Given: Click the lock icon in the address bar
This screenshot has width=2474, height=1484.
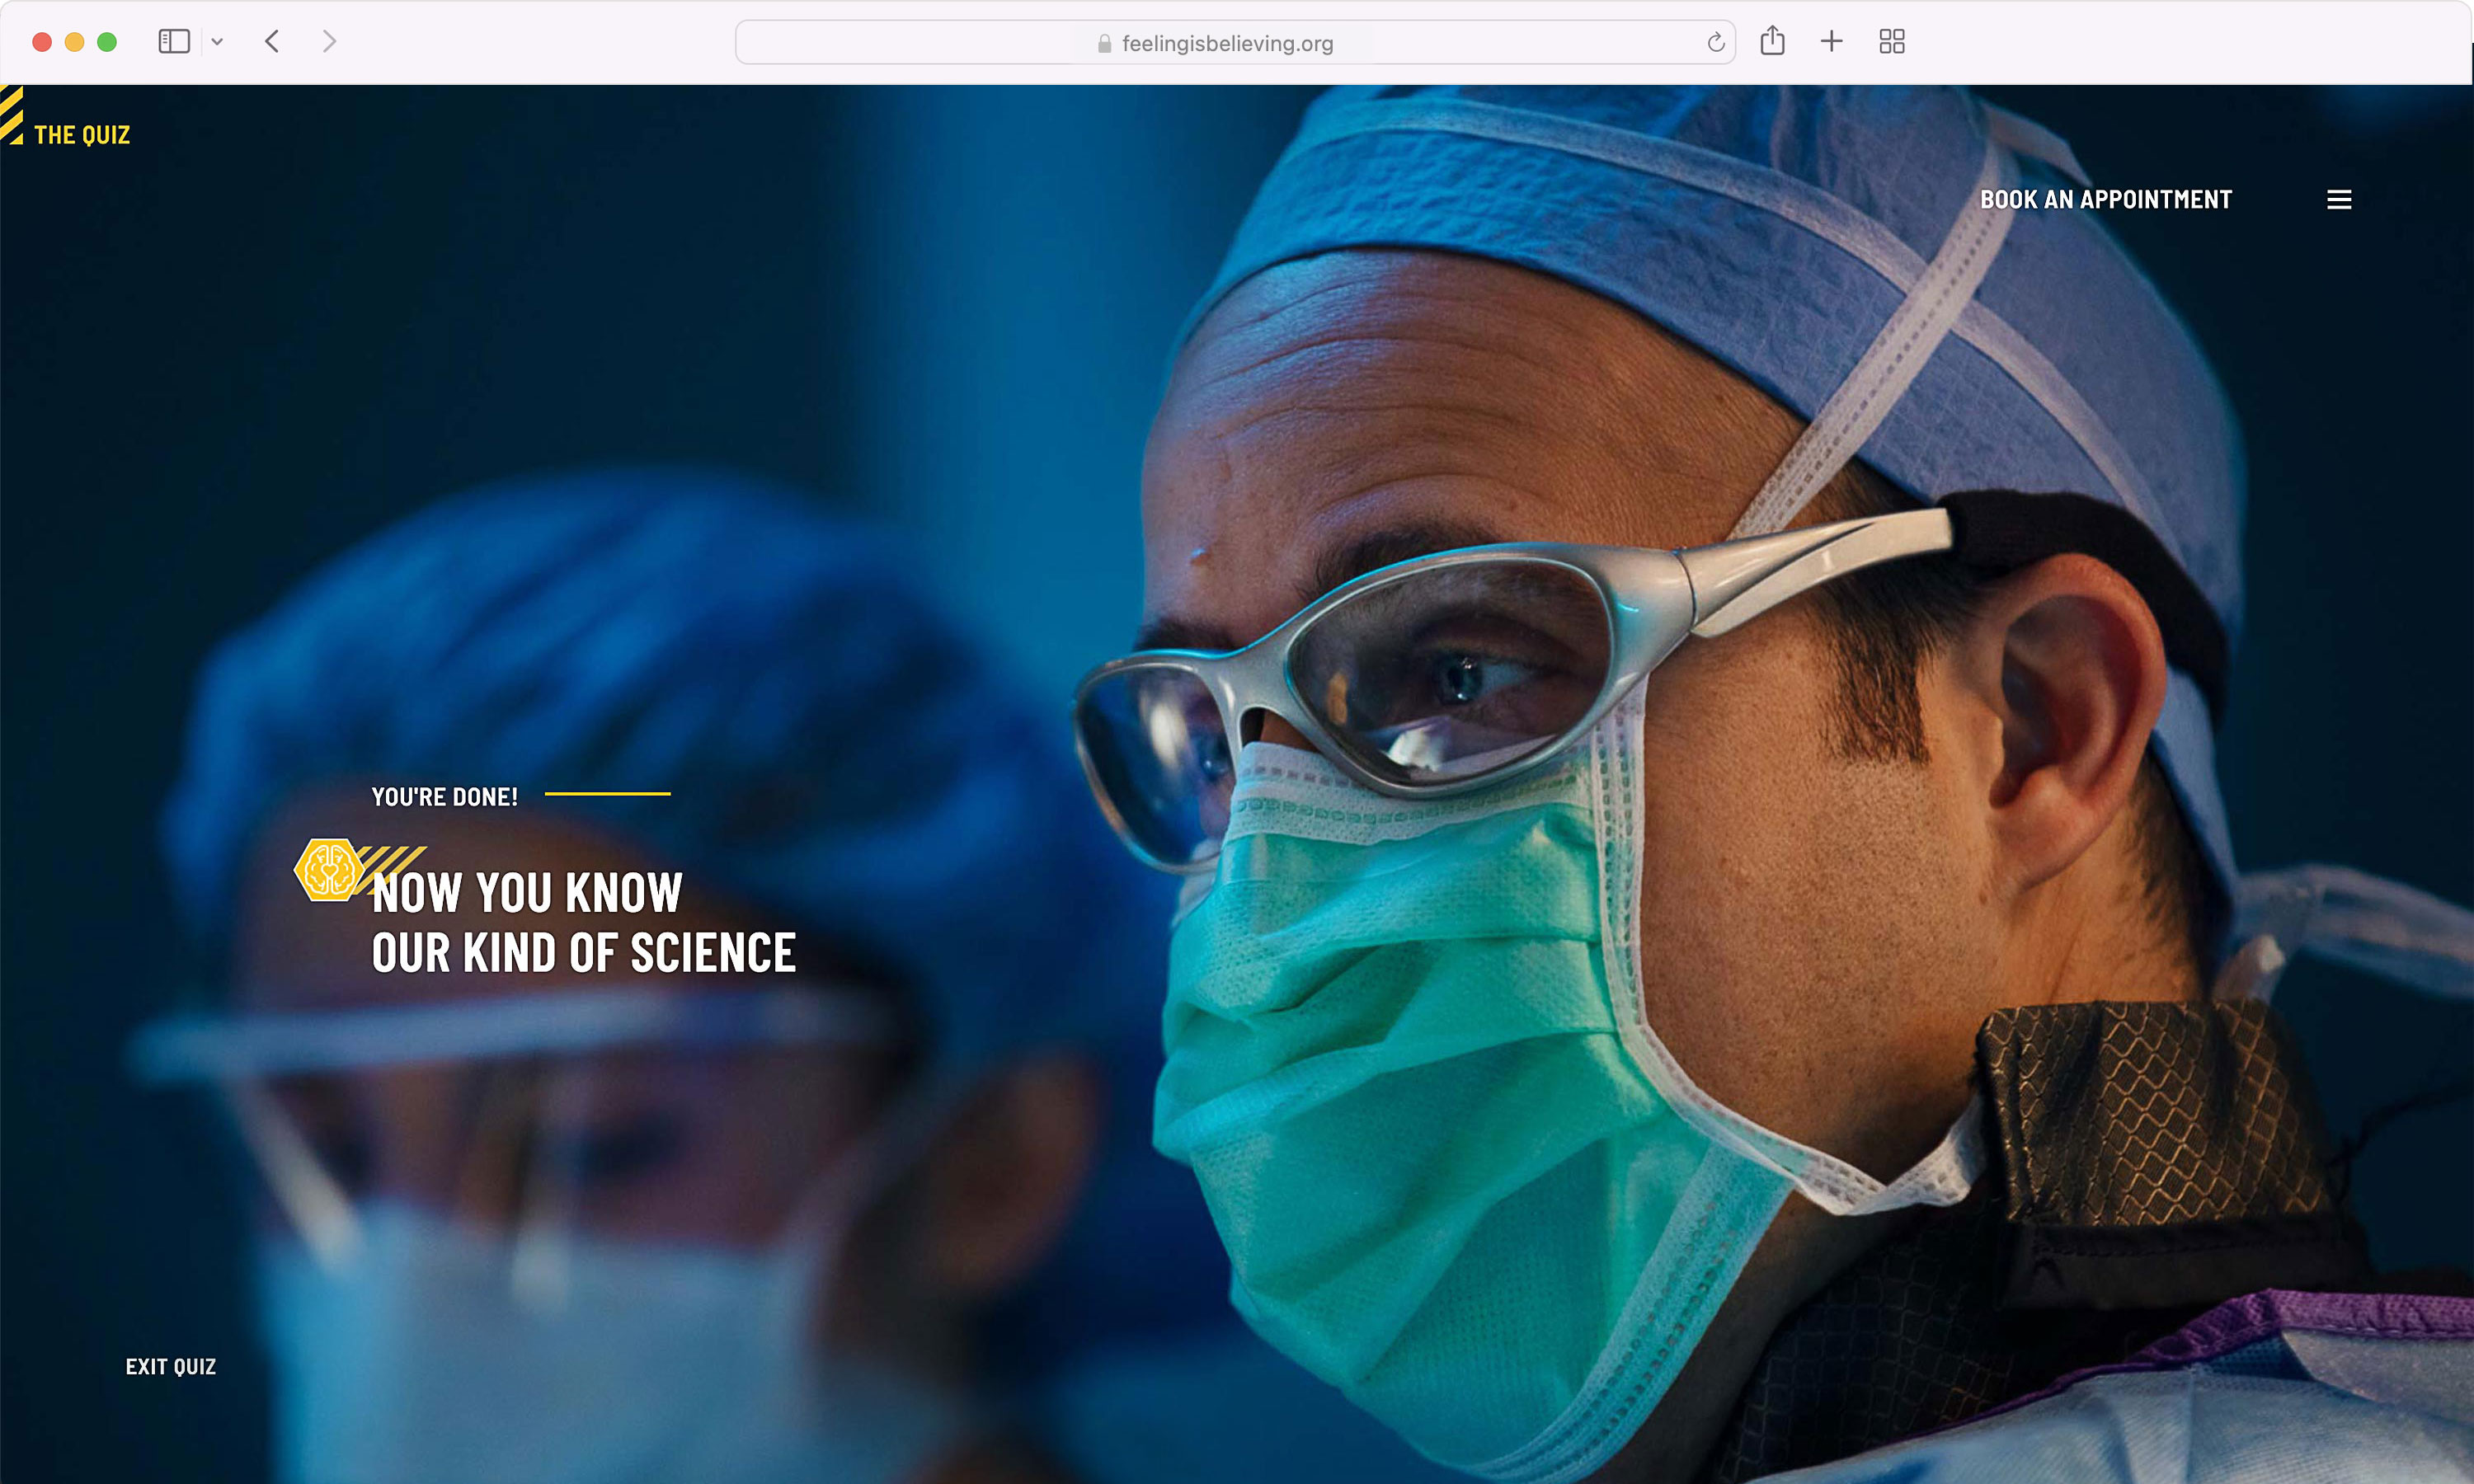Looking at the screenshot, I should click(1104, 44).
